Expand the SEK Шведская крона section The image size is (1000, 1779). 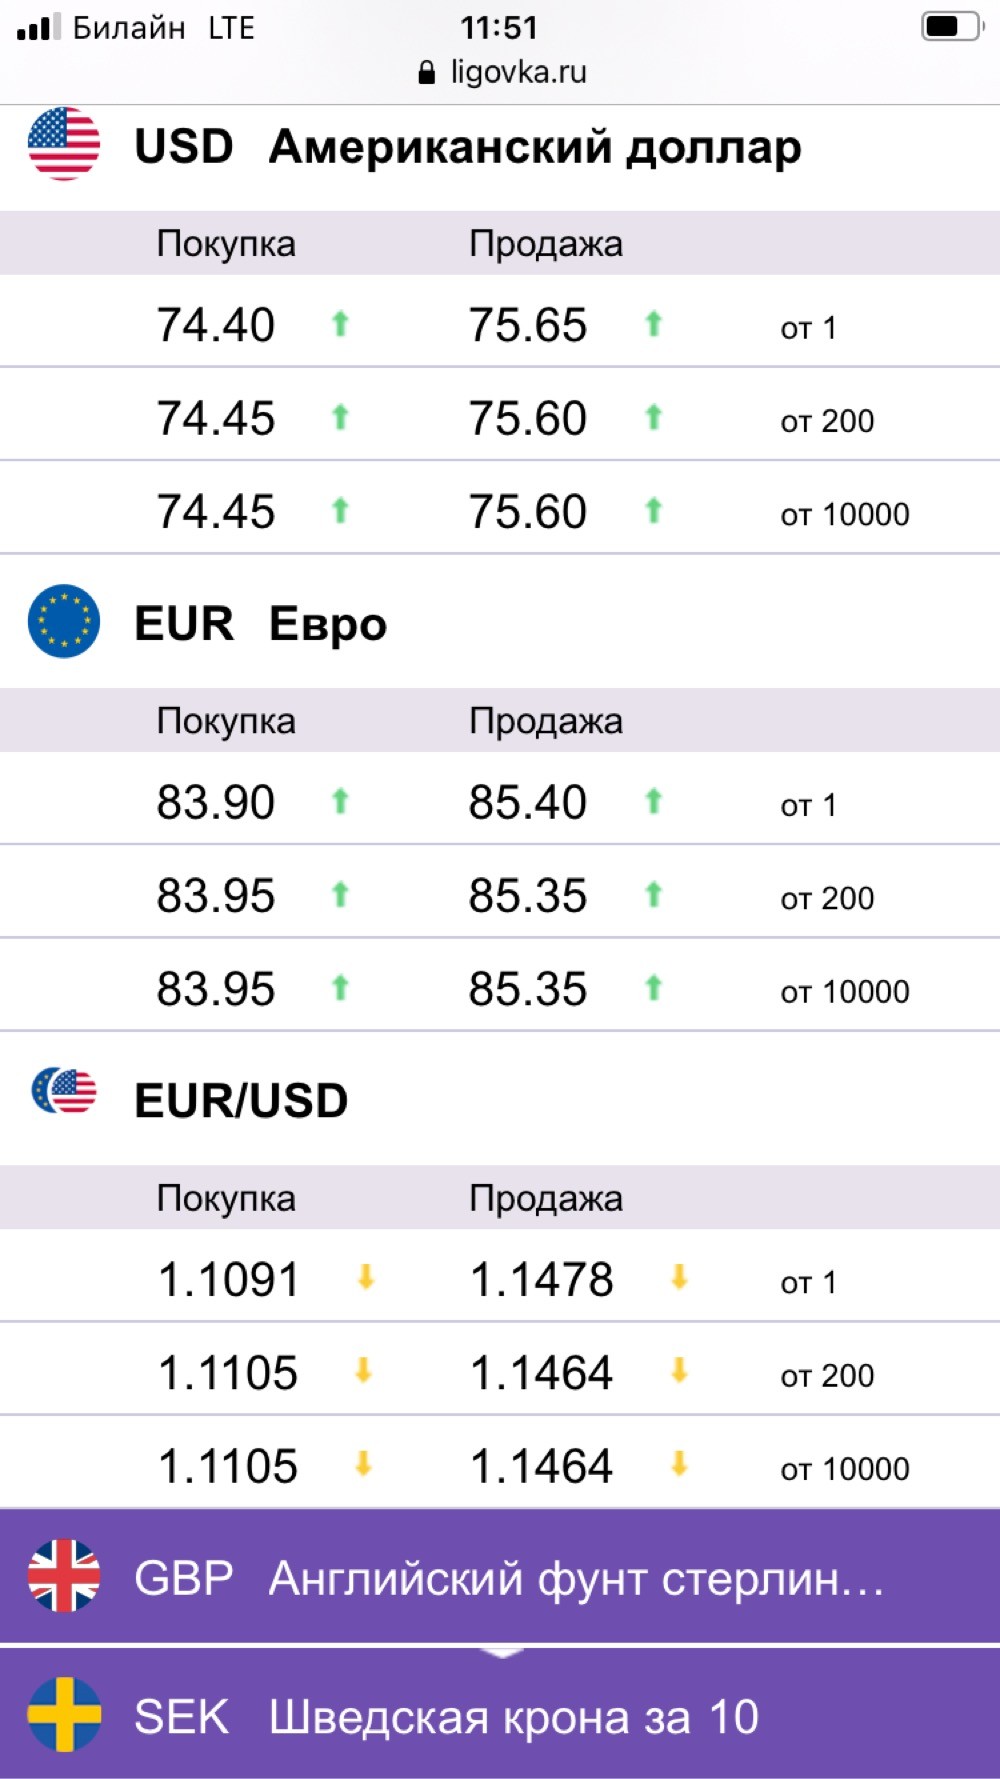point(500,1714)
